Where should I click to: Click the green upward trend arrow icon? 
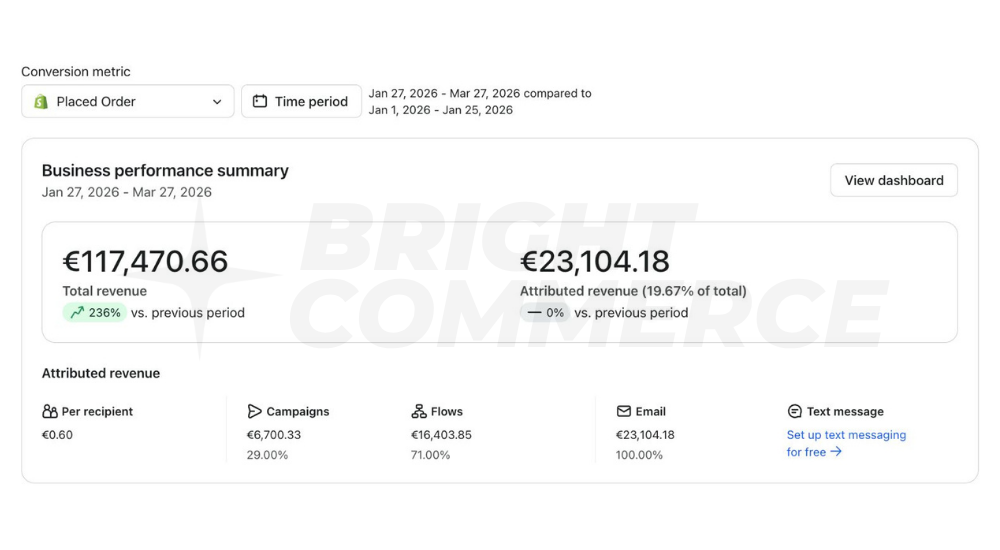77,313
